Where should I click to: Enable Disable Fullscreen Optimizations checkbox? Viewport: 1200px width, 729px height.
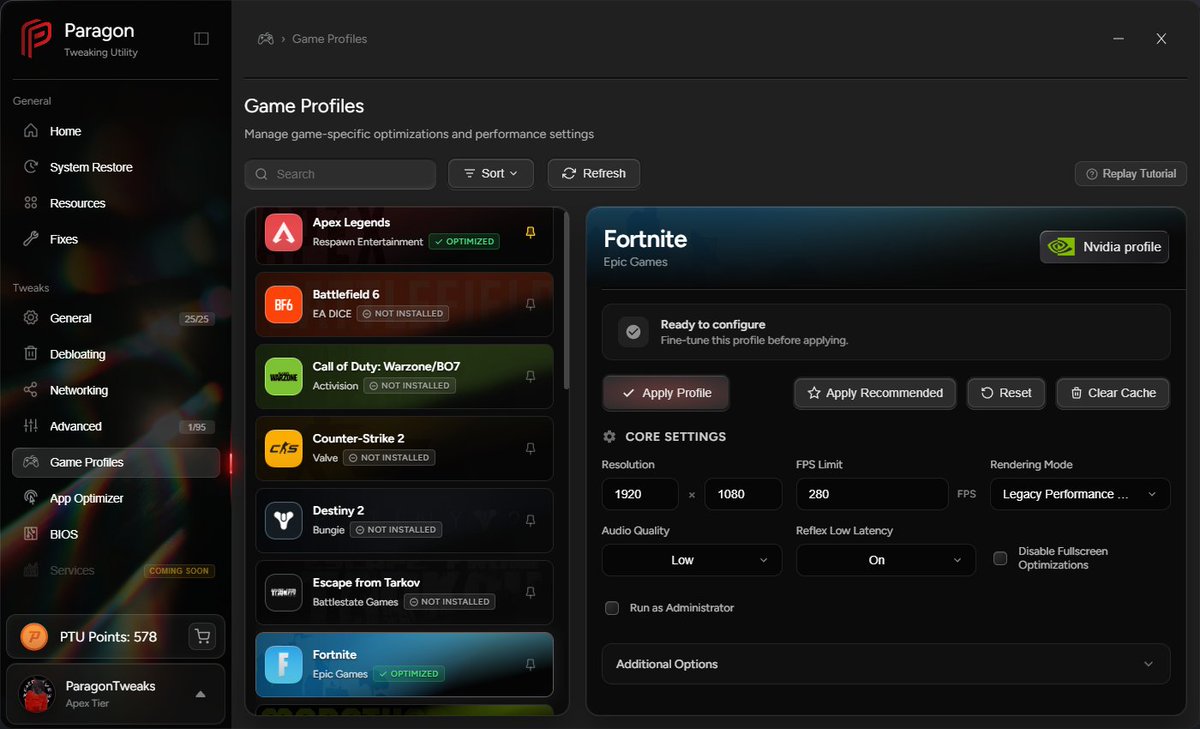1000,558
